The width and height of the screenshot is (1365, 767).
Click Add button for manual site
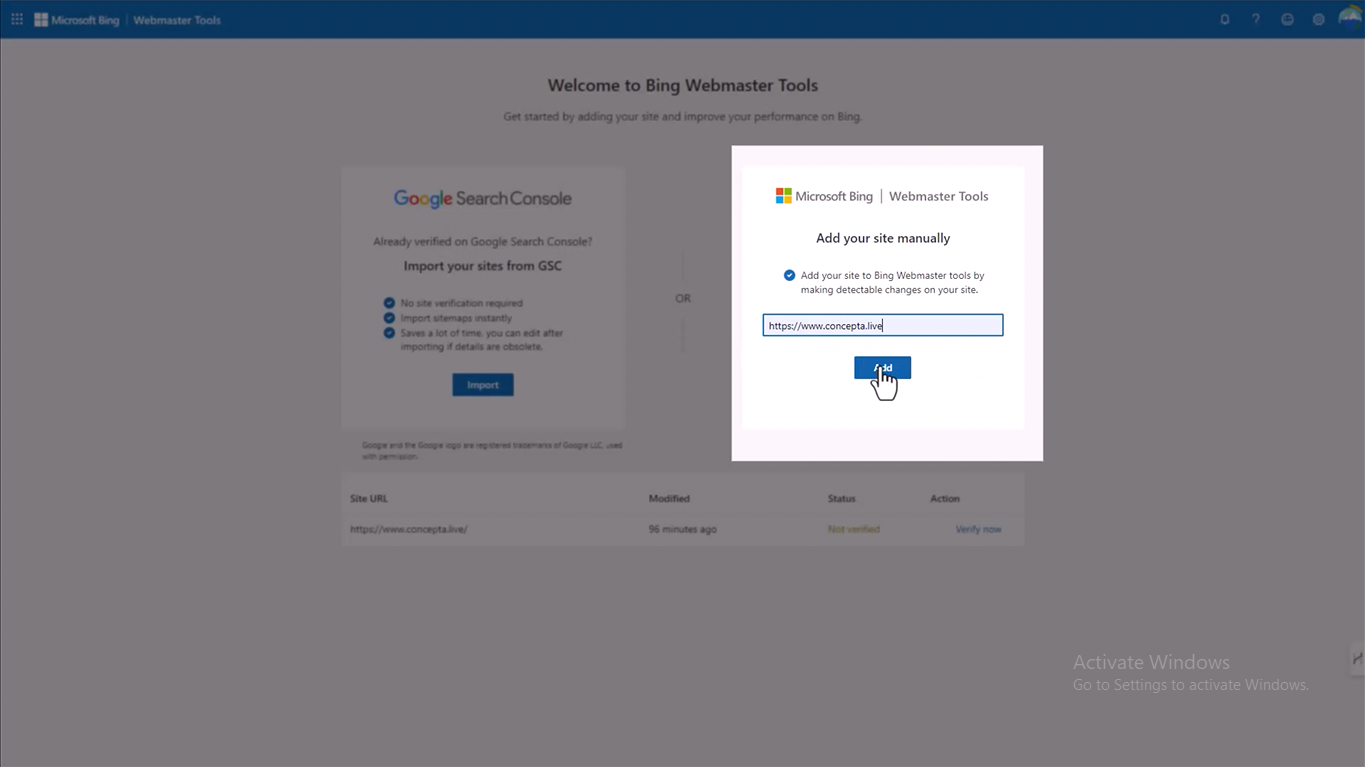(x=882, y=368)
